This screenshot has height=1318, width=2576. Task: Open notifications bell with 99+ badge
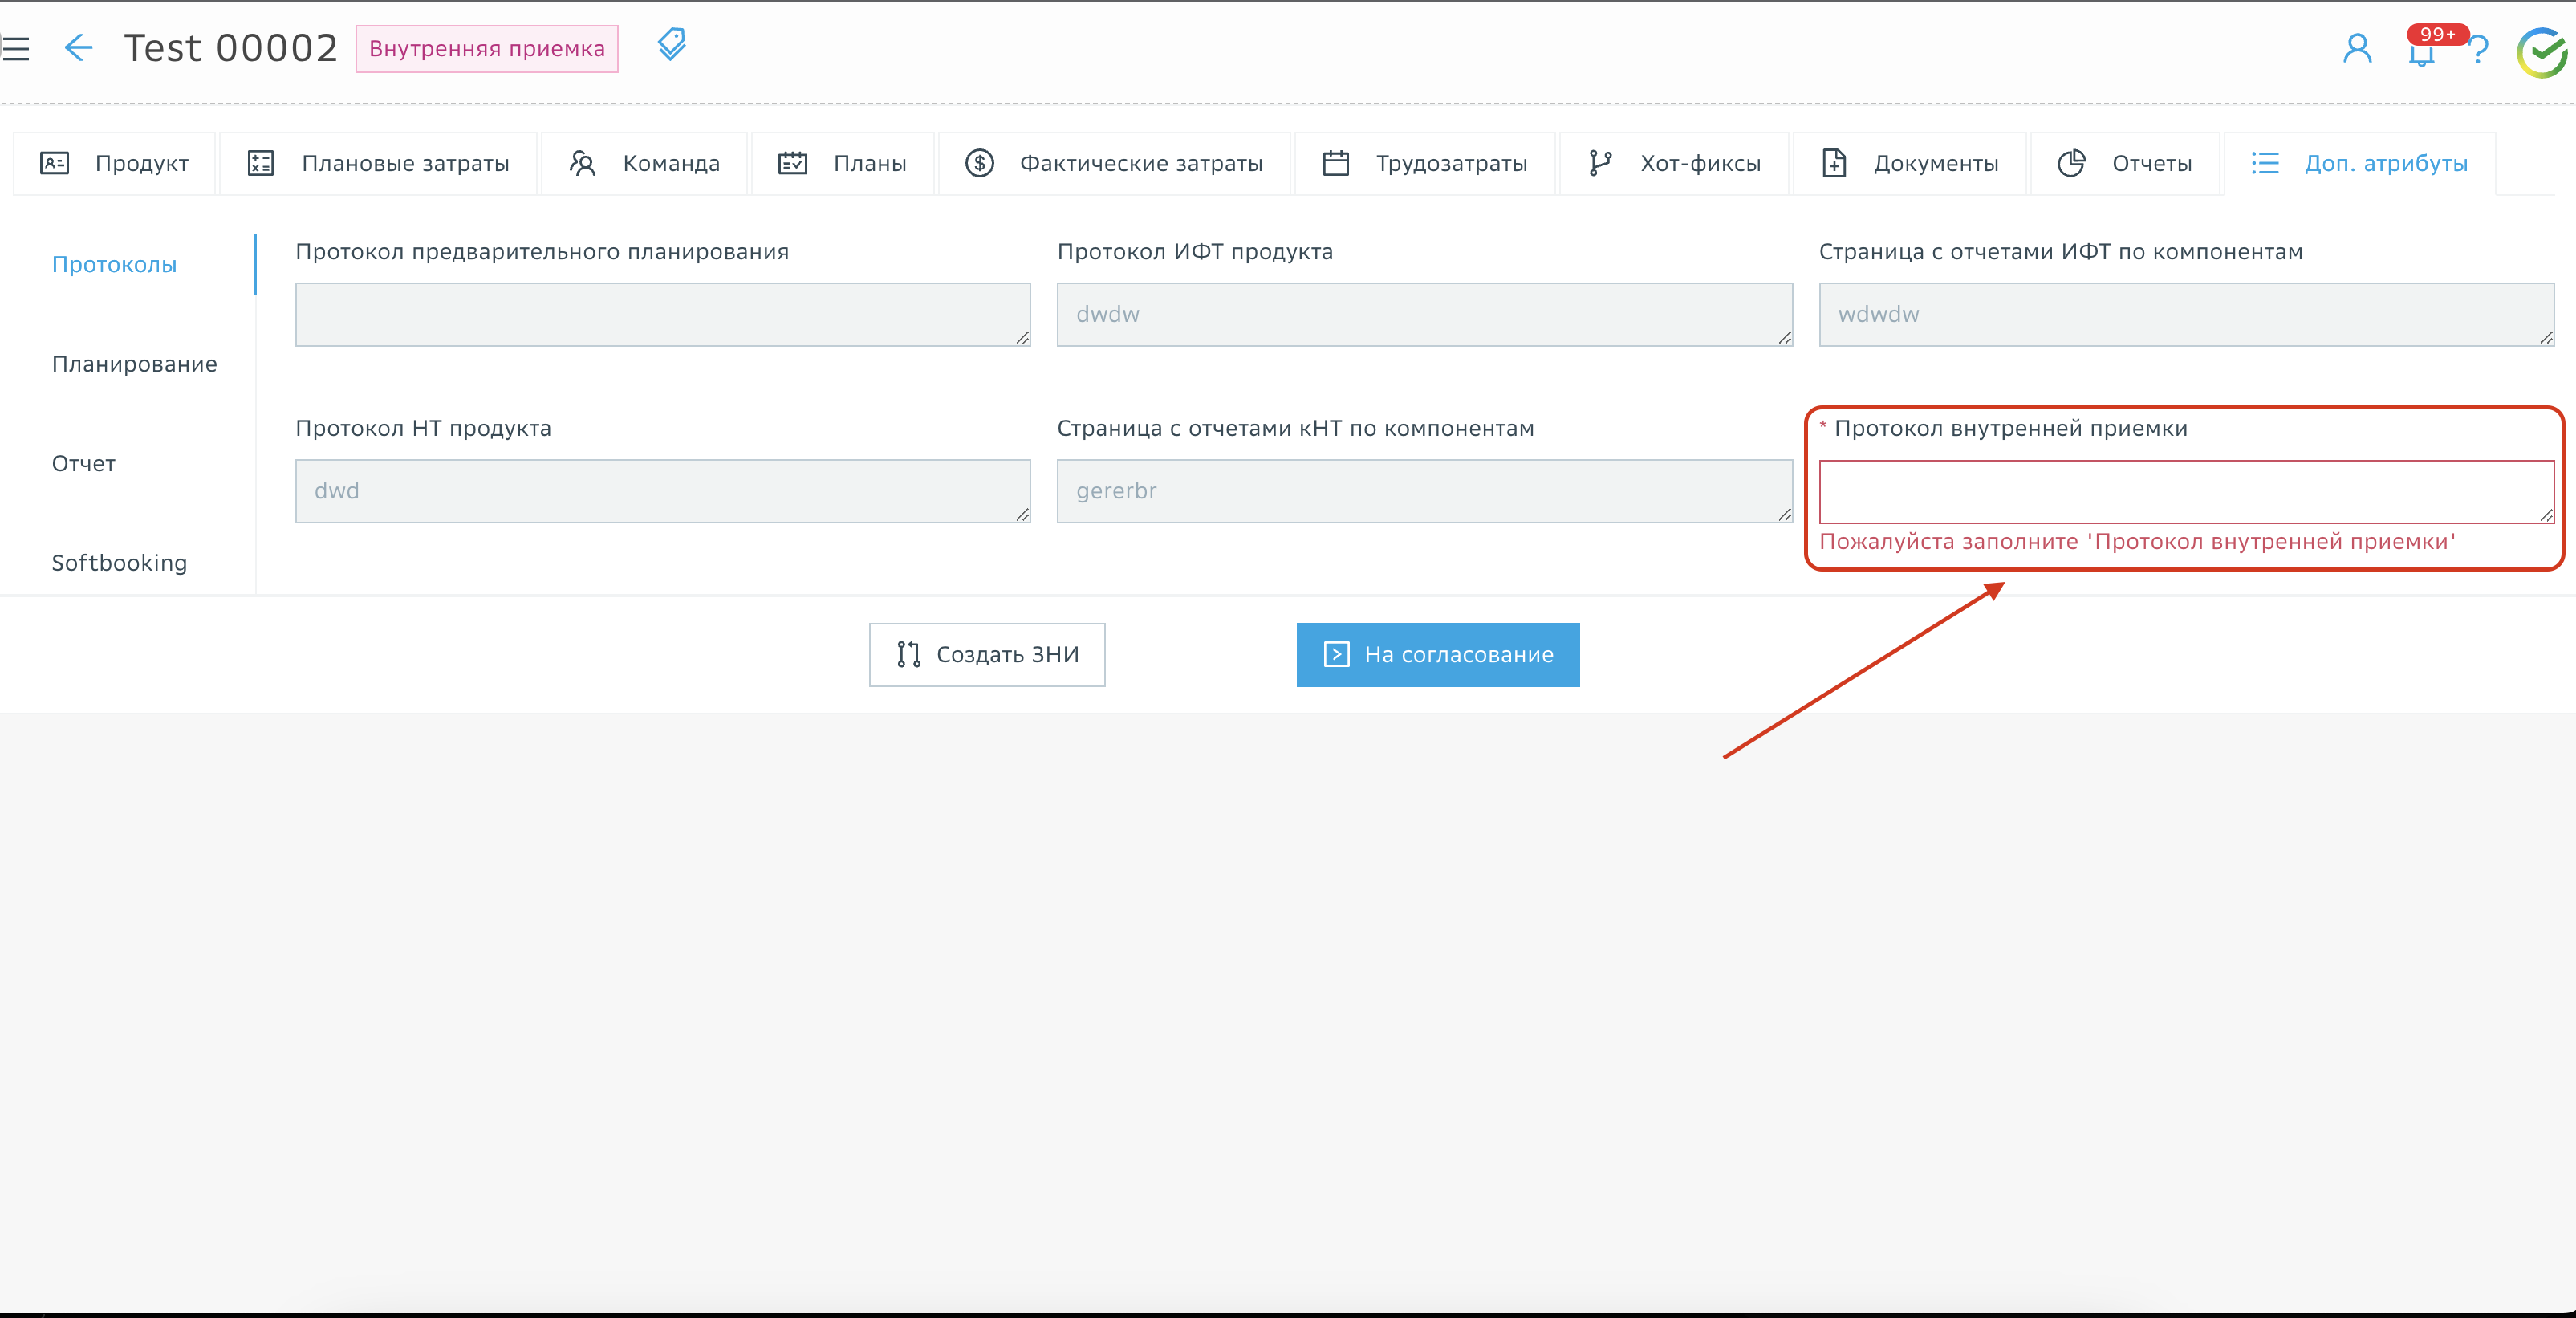[2421, 52]
